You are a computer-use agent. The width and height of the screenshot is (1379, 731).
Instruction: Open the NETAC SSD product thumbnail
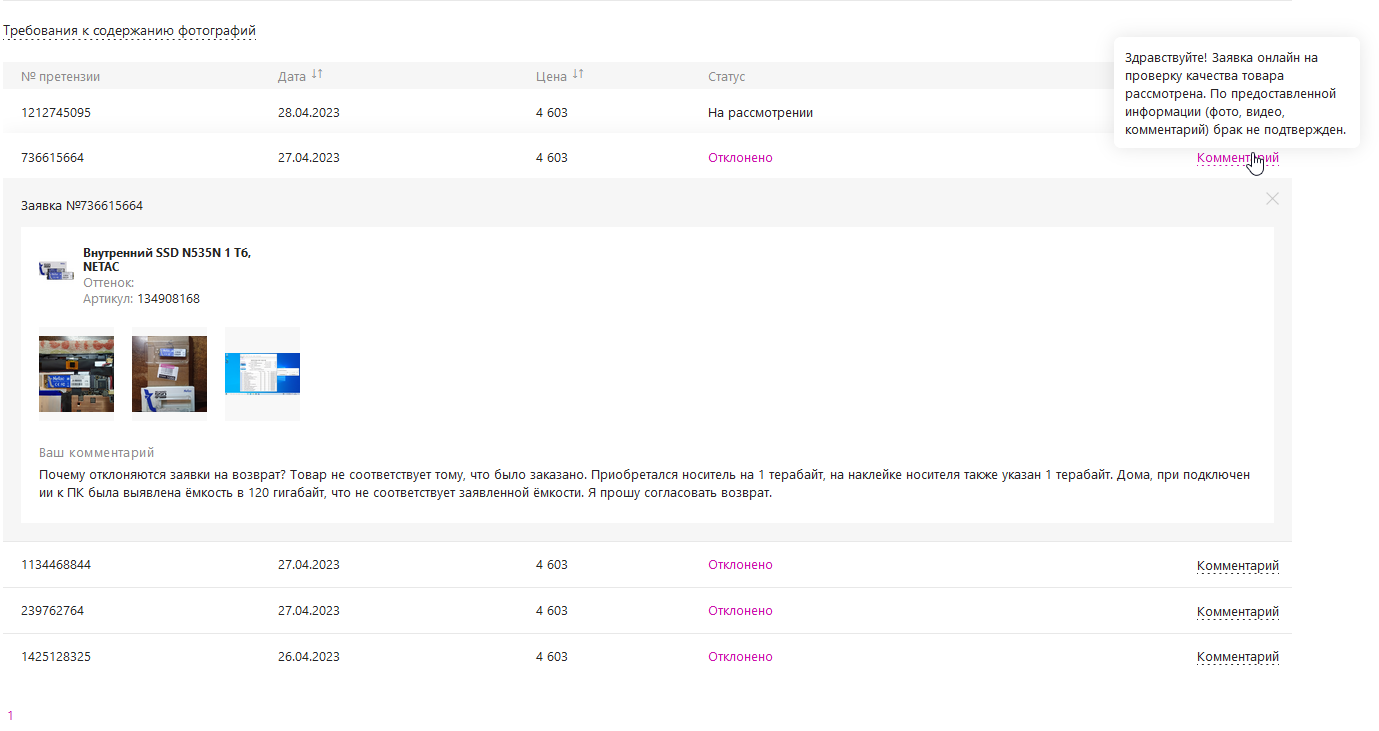(56, 270)
